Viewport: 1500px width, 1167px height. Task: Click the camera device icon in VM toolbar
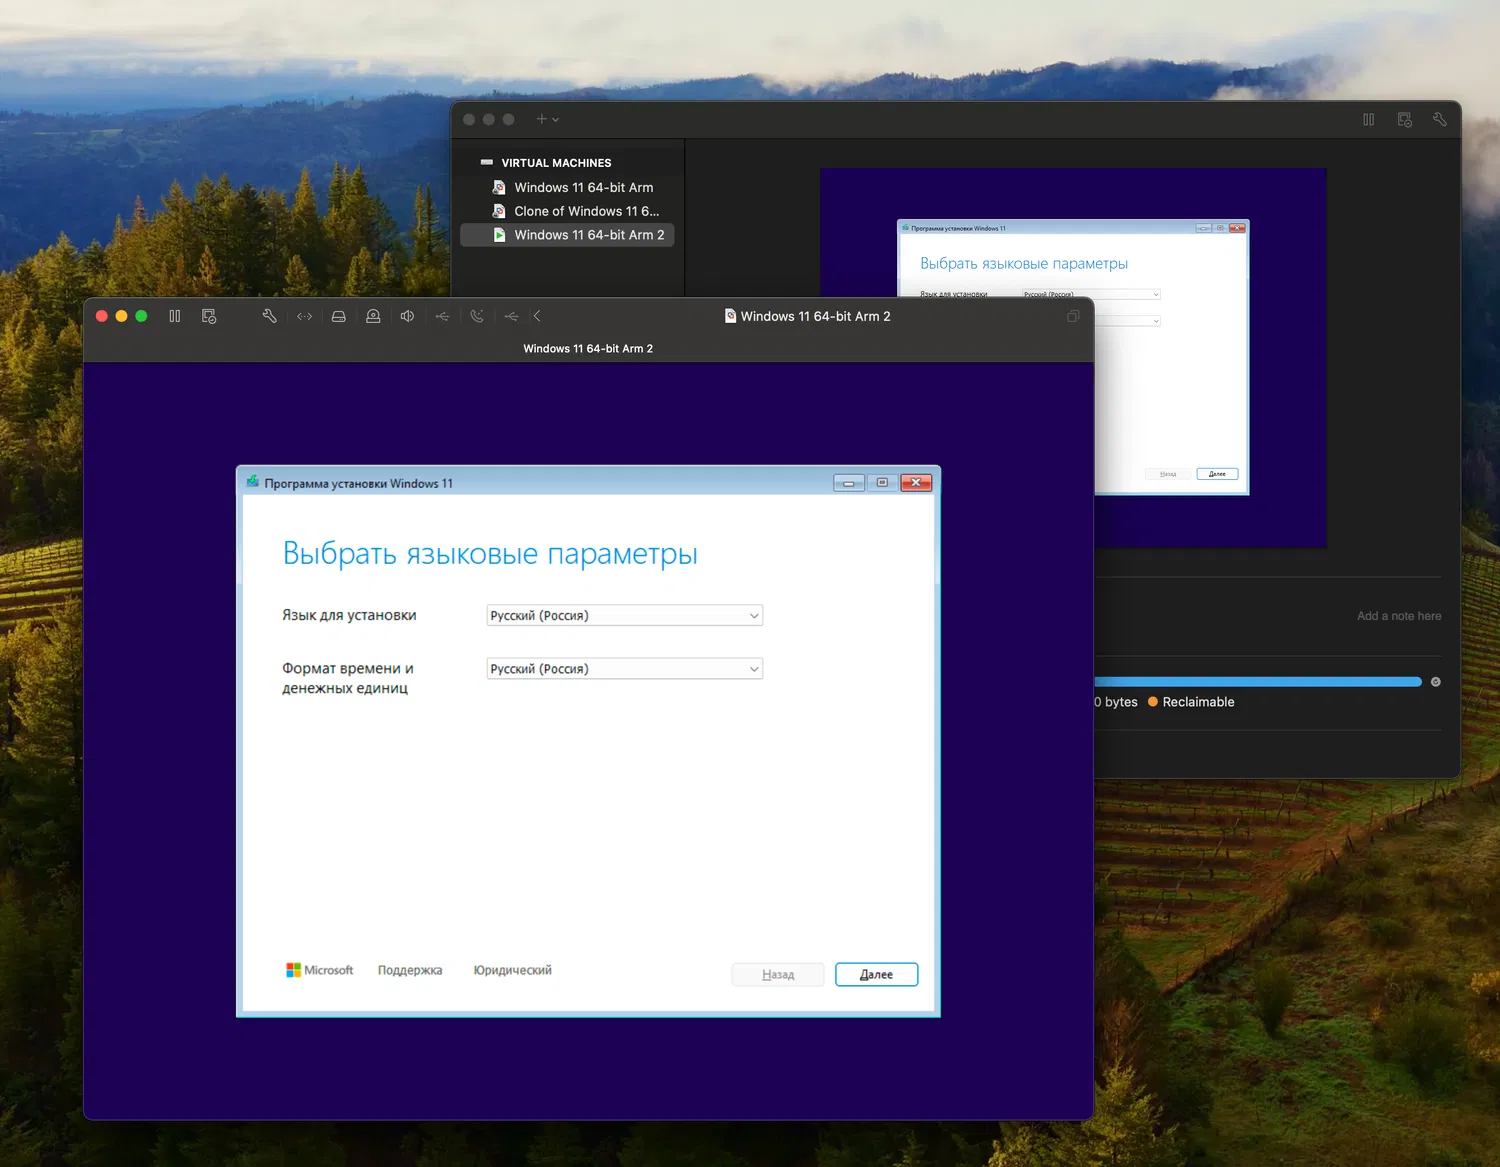(373, 316)
